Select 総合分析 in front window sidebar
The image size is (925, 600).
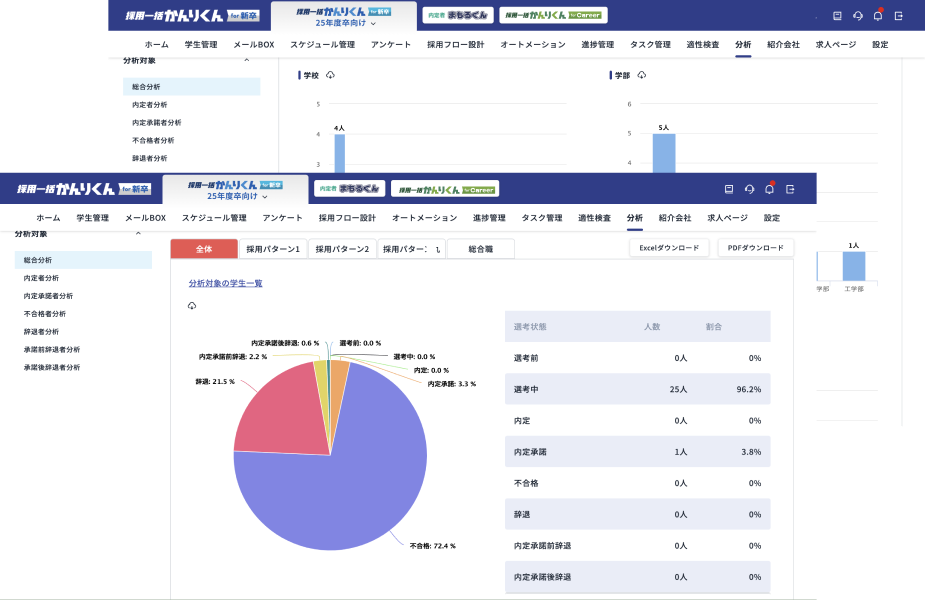coord(83,260)
